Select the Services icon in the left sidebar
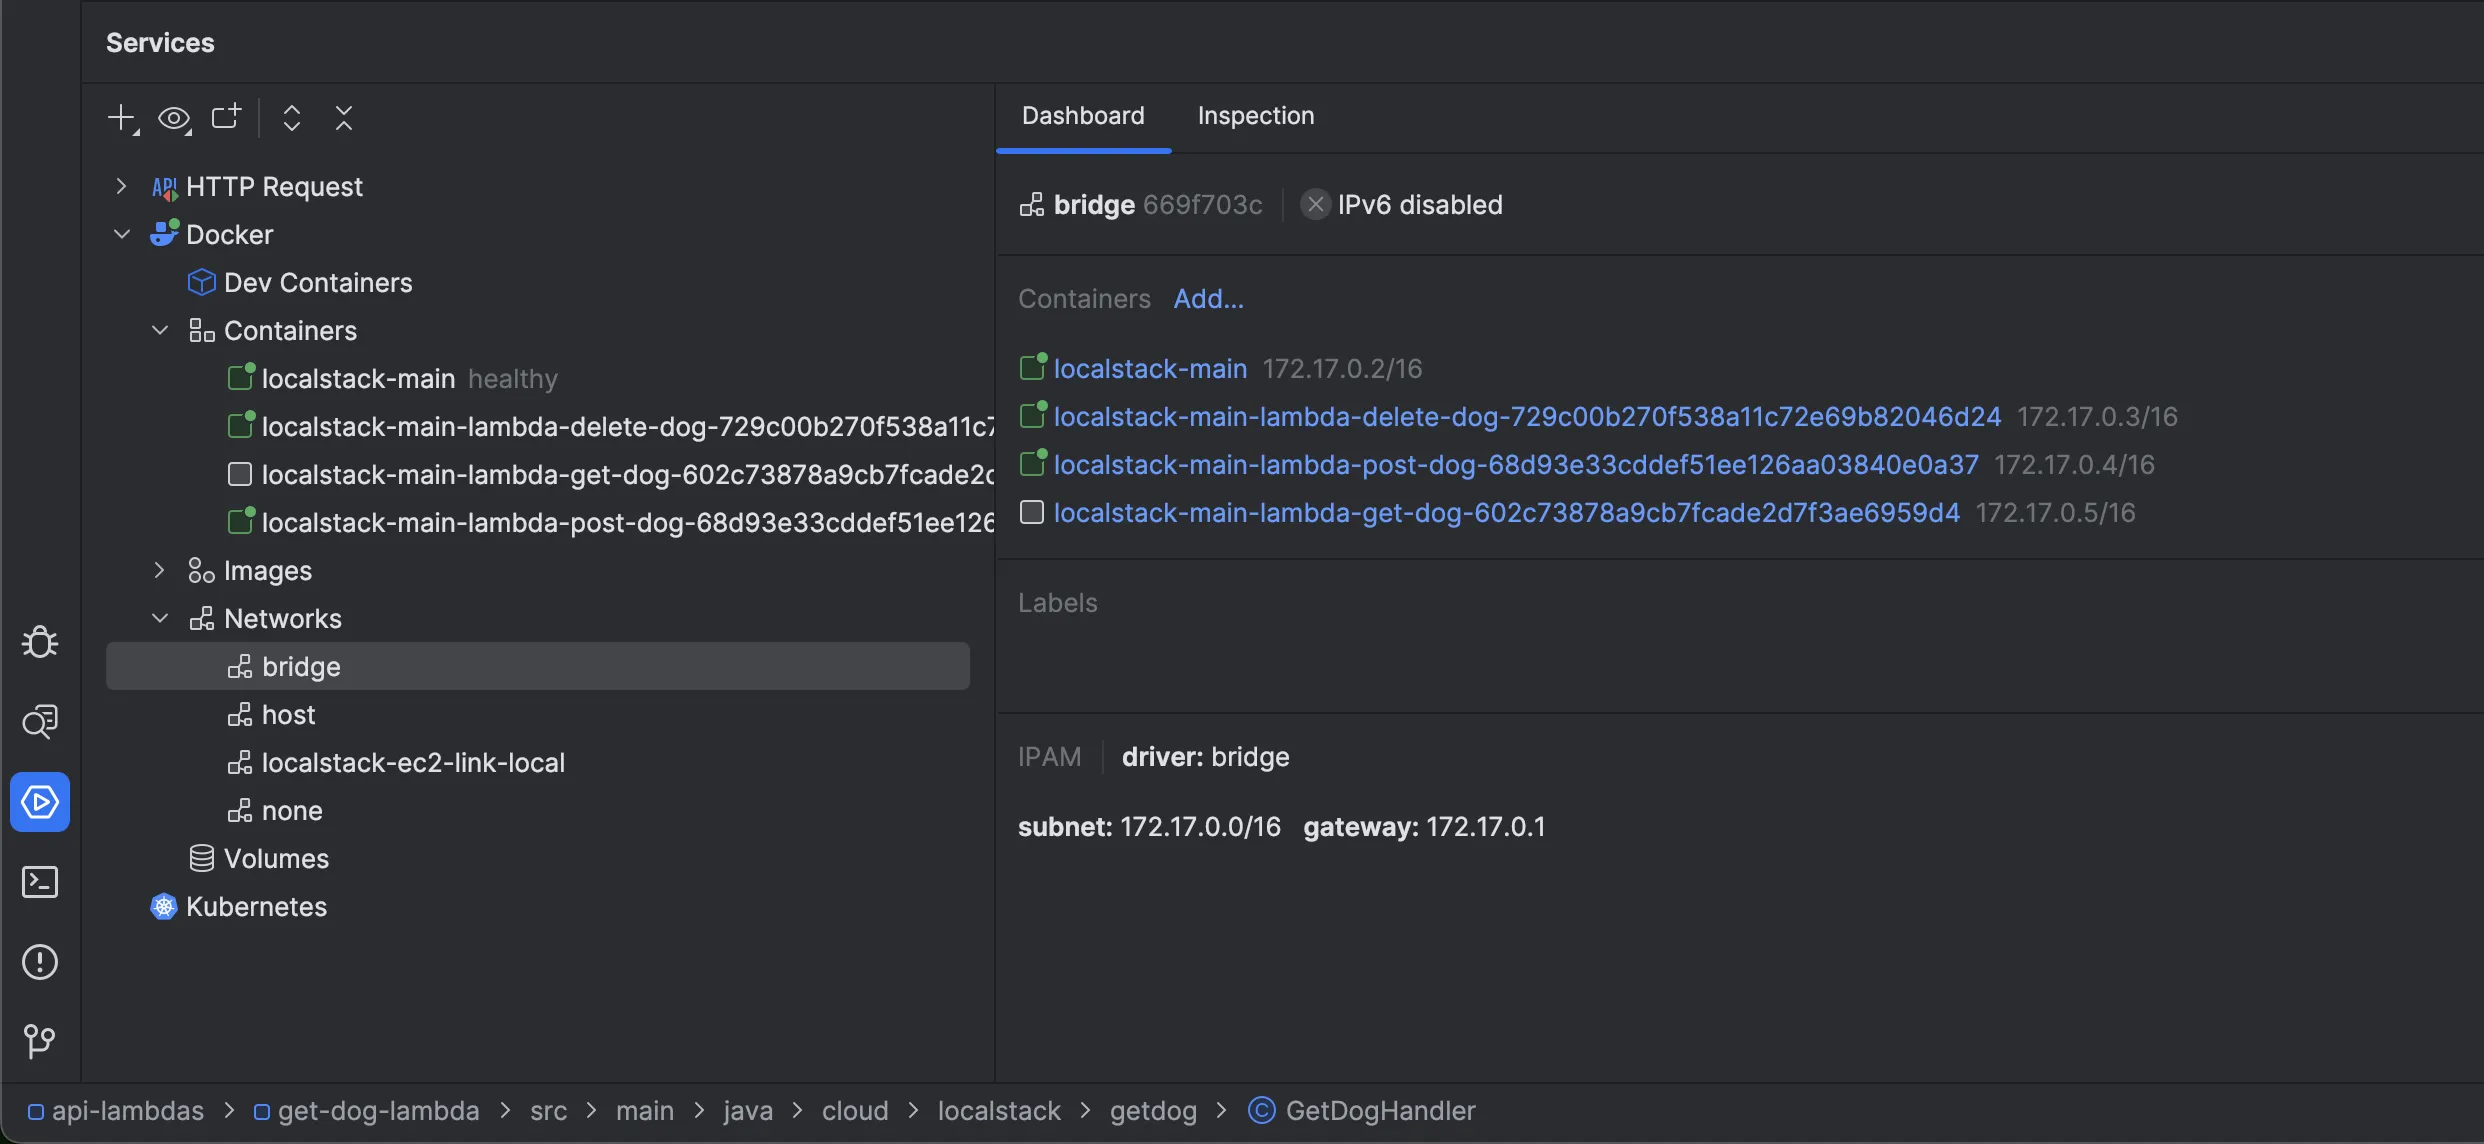The height and width of the screenshot is (1144, 2484). pyautogui.click(x=40, y=801)
